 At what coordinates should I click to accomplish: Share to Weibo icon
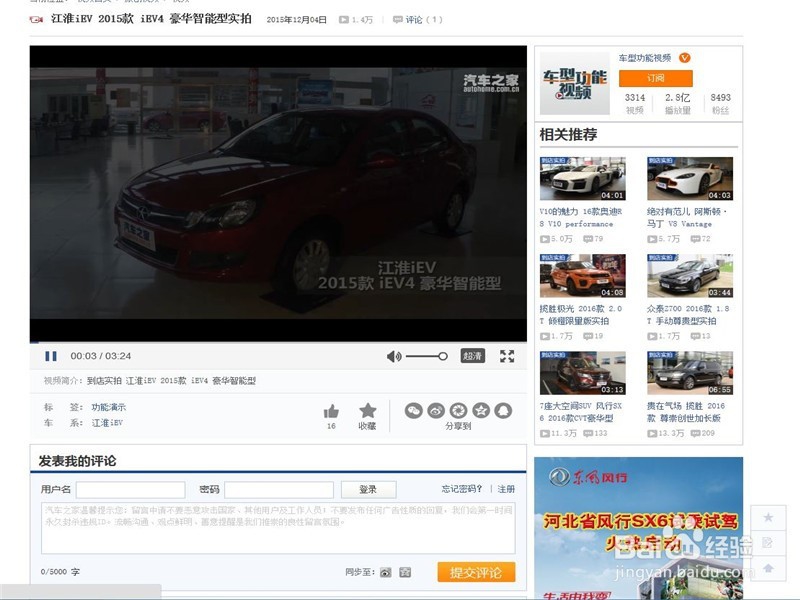pyautogui.click(x=436, y=411)
